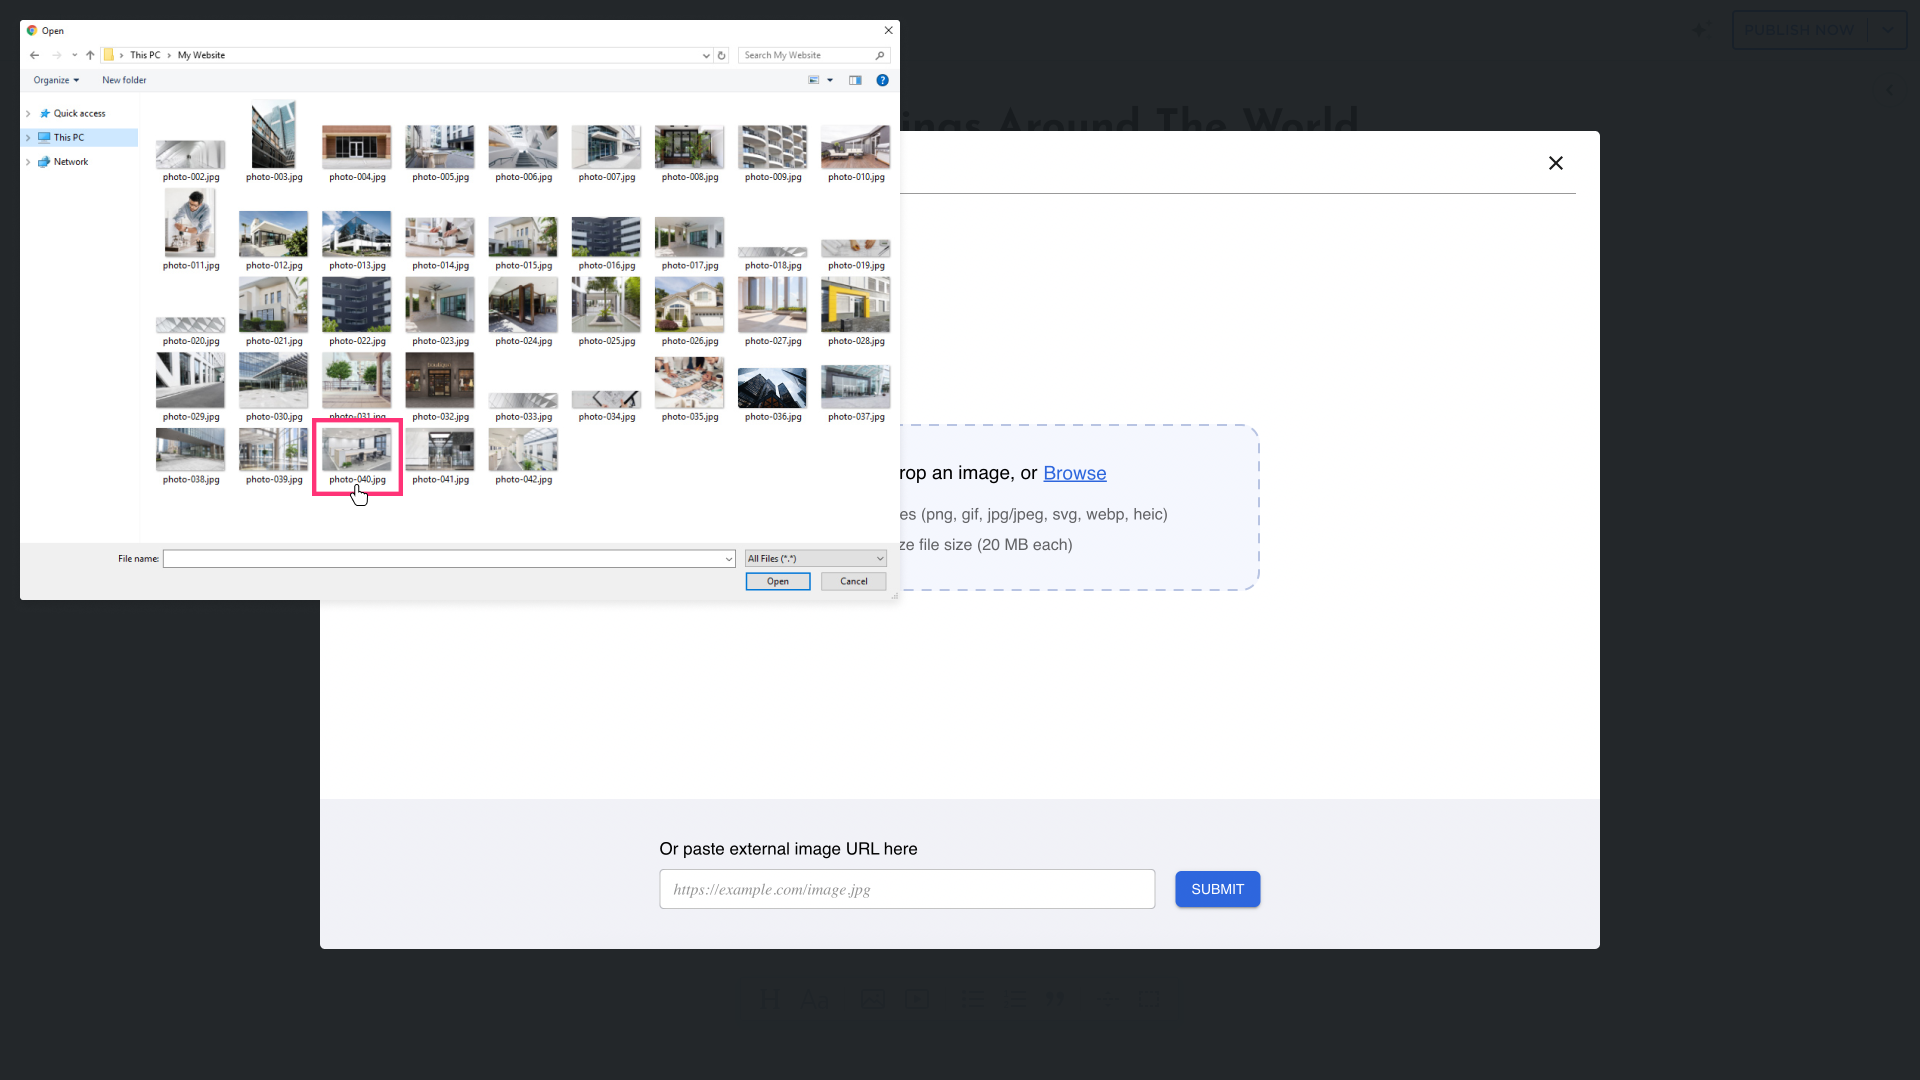The height and width of the screenshot is (1080, 1920).
Task: Expand the Quick access tree node
Action: click(x=28, y=114)
